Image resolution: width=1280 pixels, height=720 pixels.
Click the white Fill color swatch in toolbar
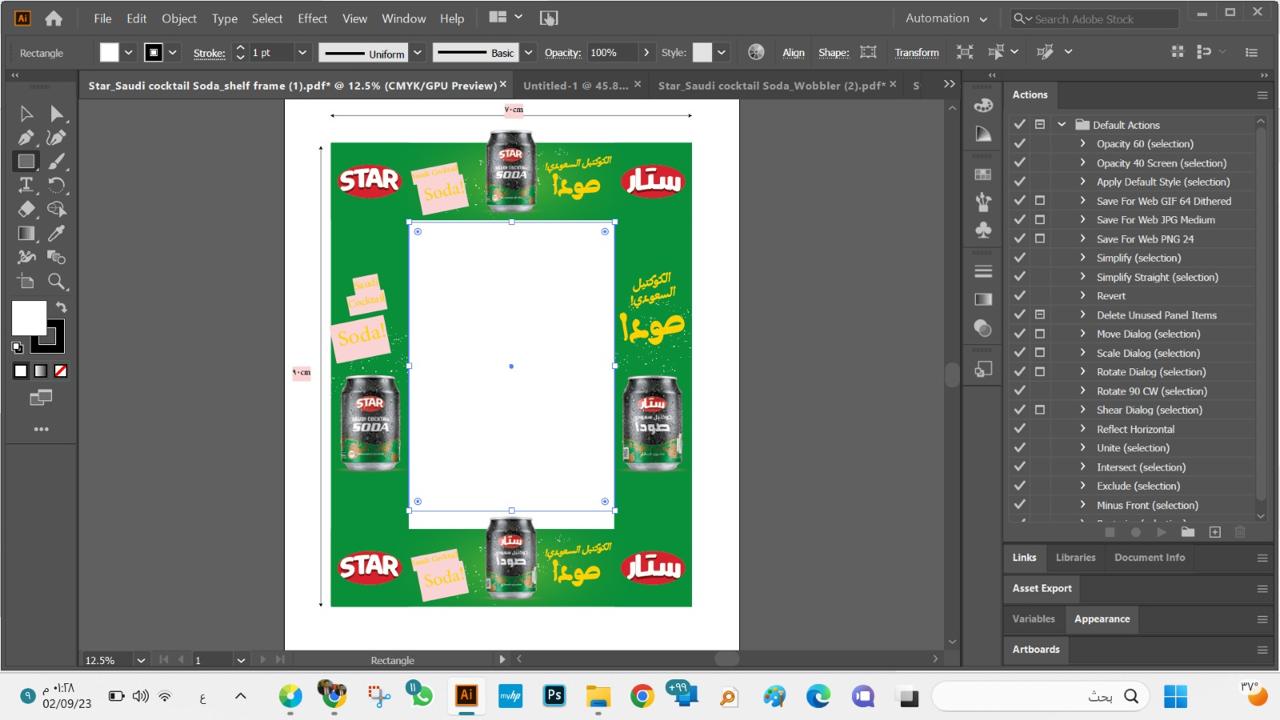pos(28,318)
